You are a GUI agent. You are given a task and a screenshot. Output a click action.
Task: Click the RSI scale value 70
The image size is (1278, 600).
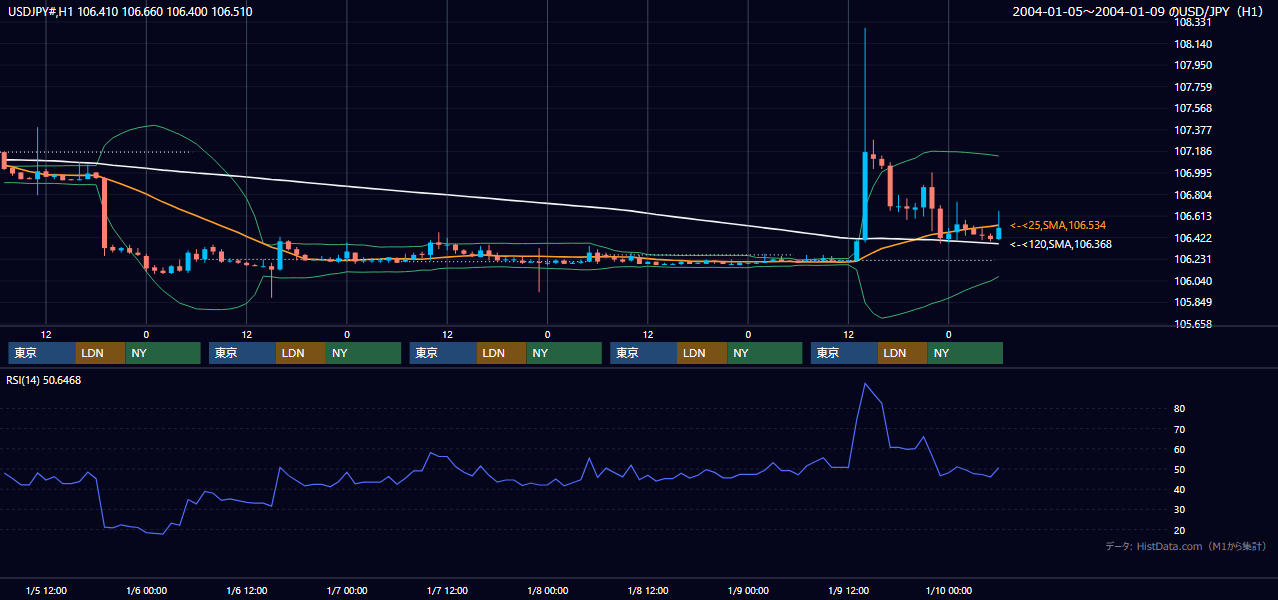click(x=1179, y=429)
